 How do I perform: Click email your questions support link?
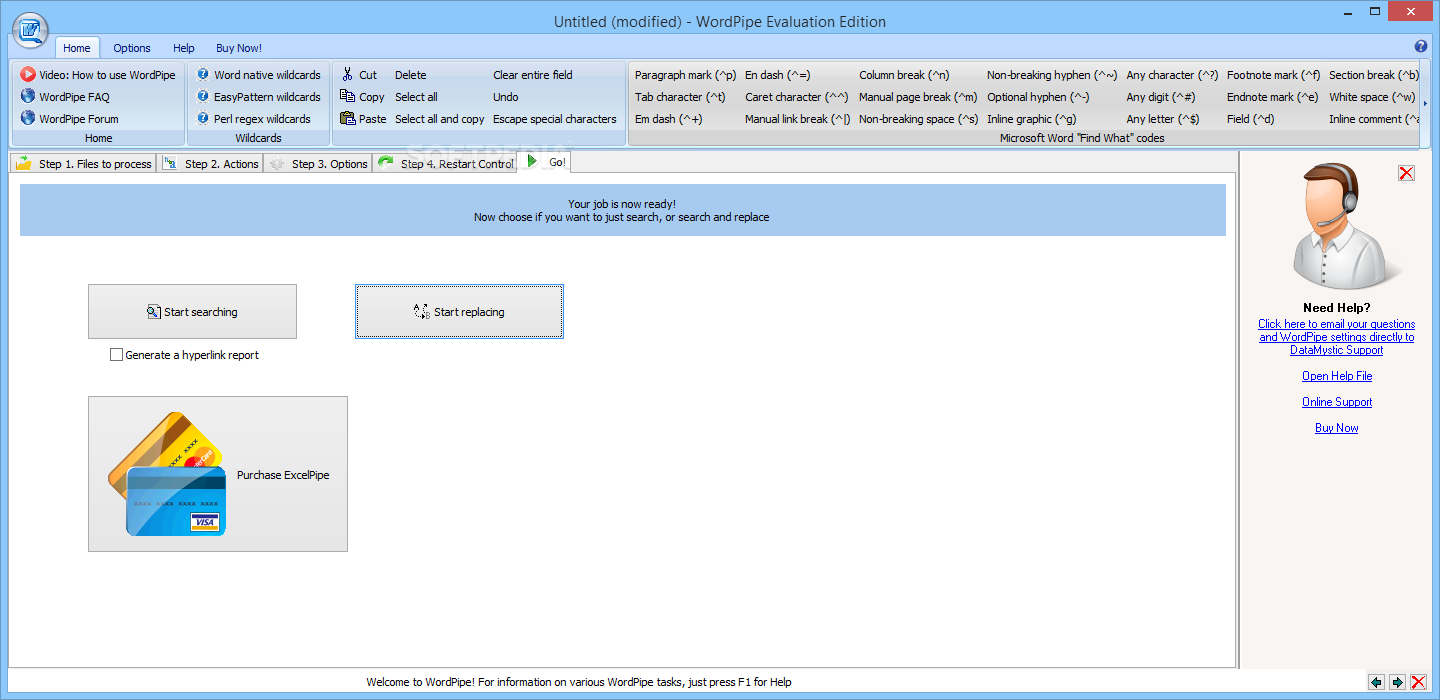tap(1336, 337)
